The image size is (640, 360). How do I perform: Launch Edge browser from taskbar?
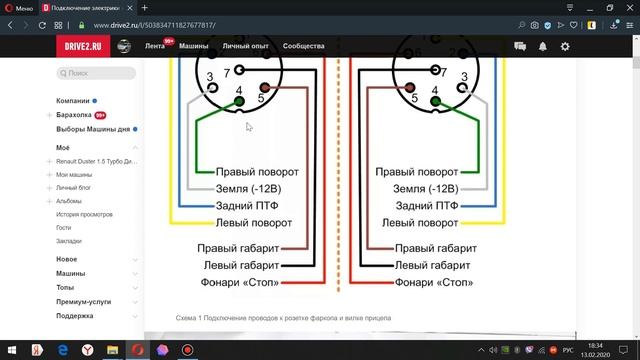click(x=62, y=350)
